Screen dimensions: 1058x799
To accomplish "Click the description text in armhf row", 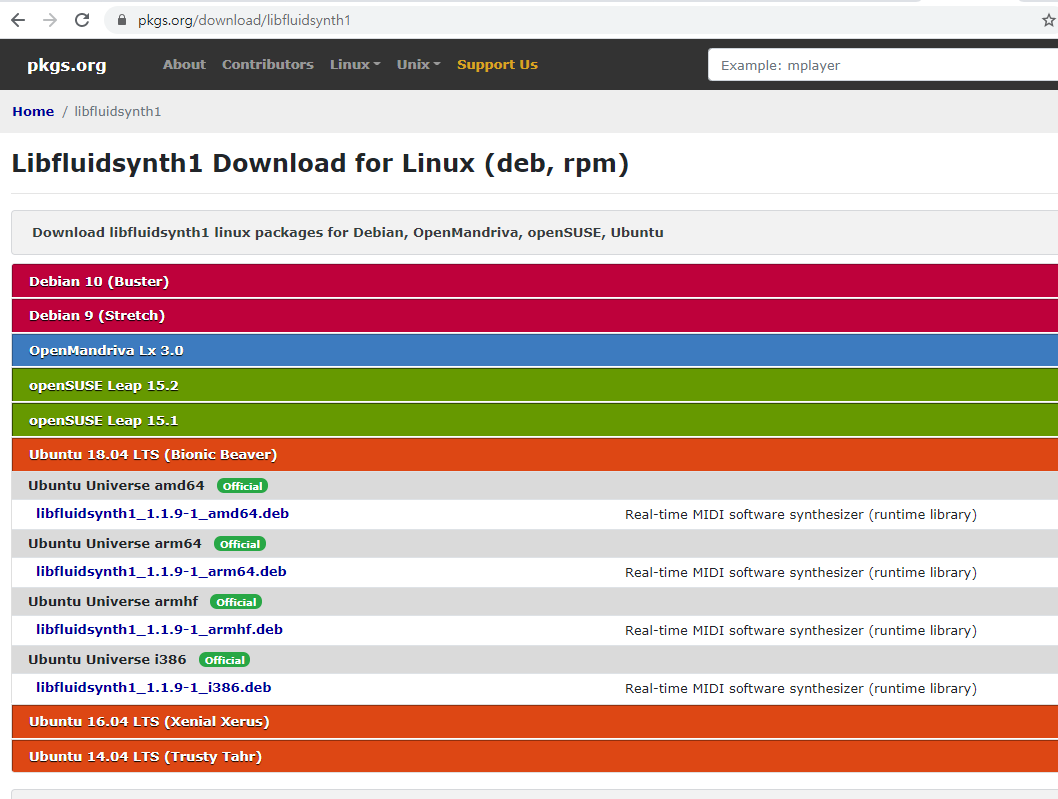I will click(x=801, y=630).
